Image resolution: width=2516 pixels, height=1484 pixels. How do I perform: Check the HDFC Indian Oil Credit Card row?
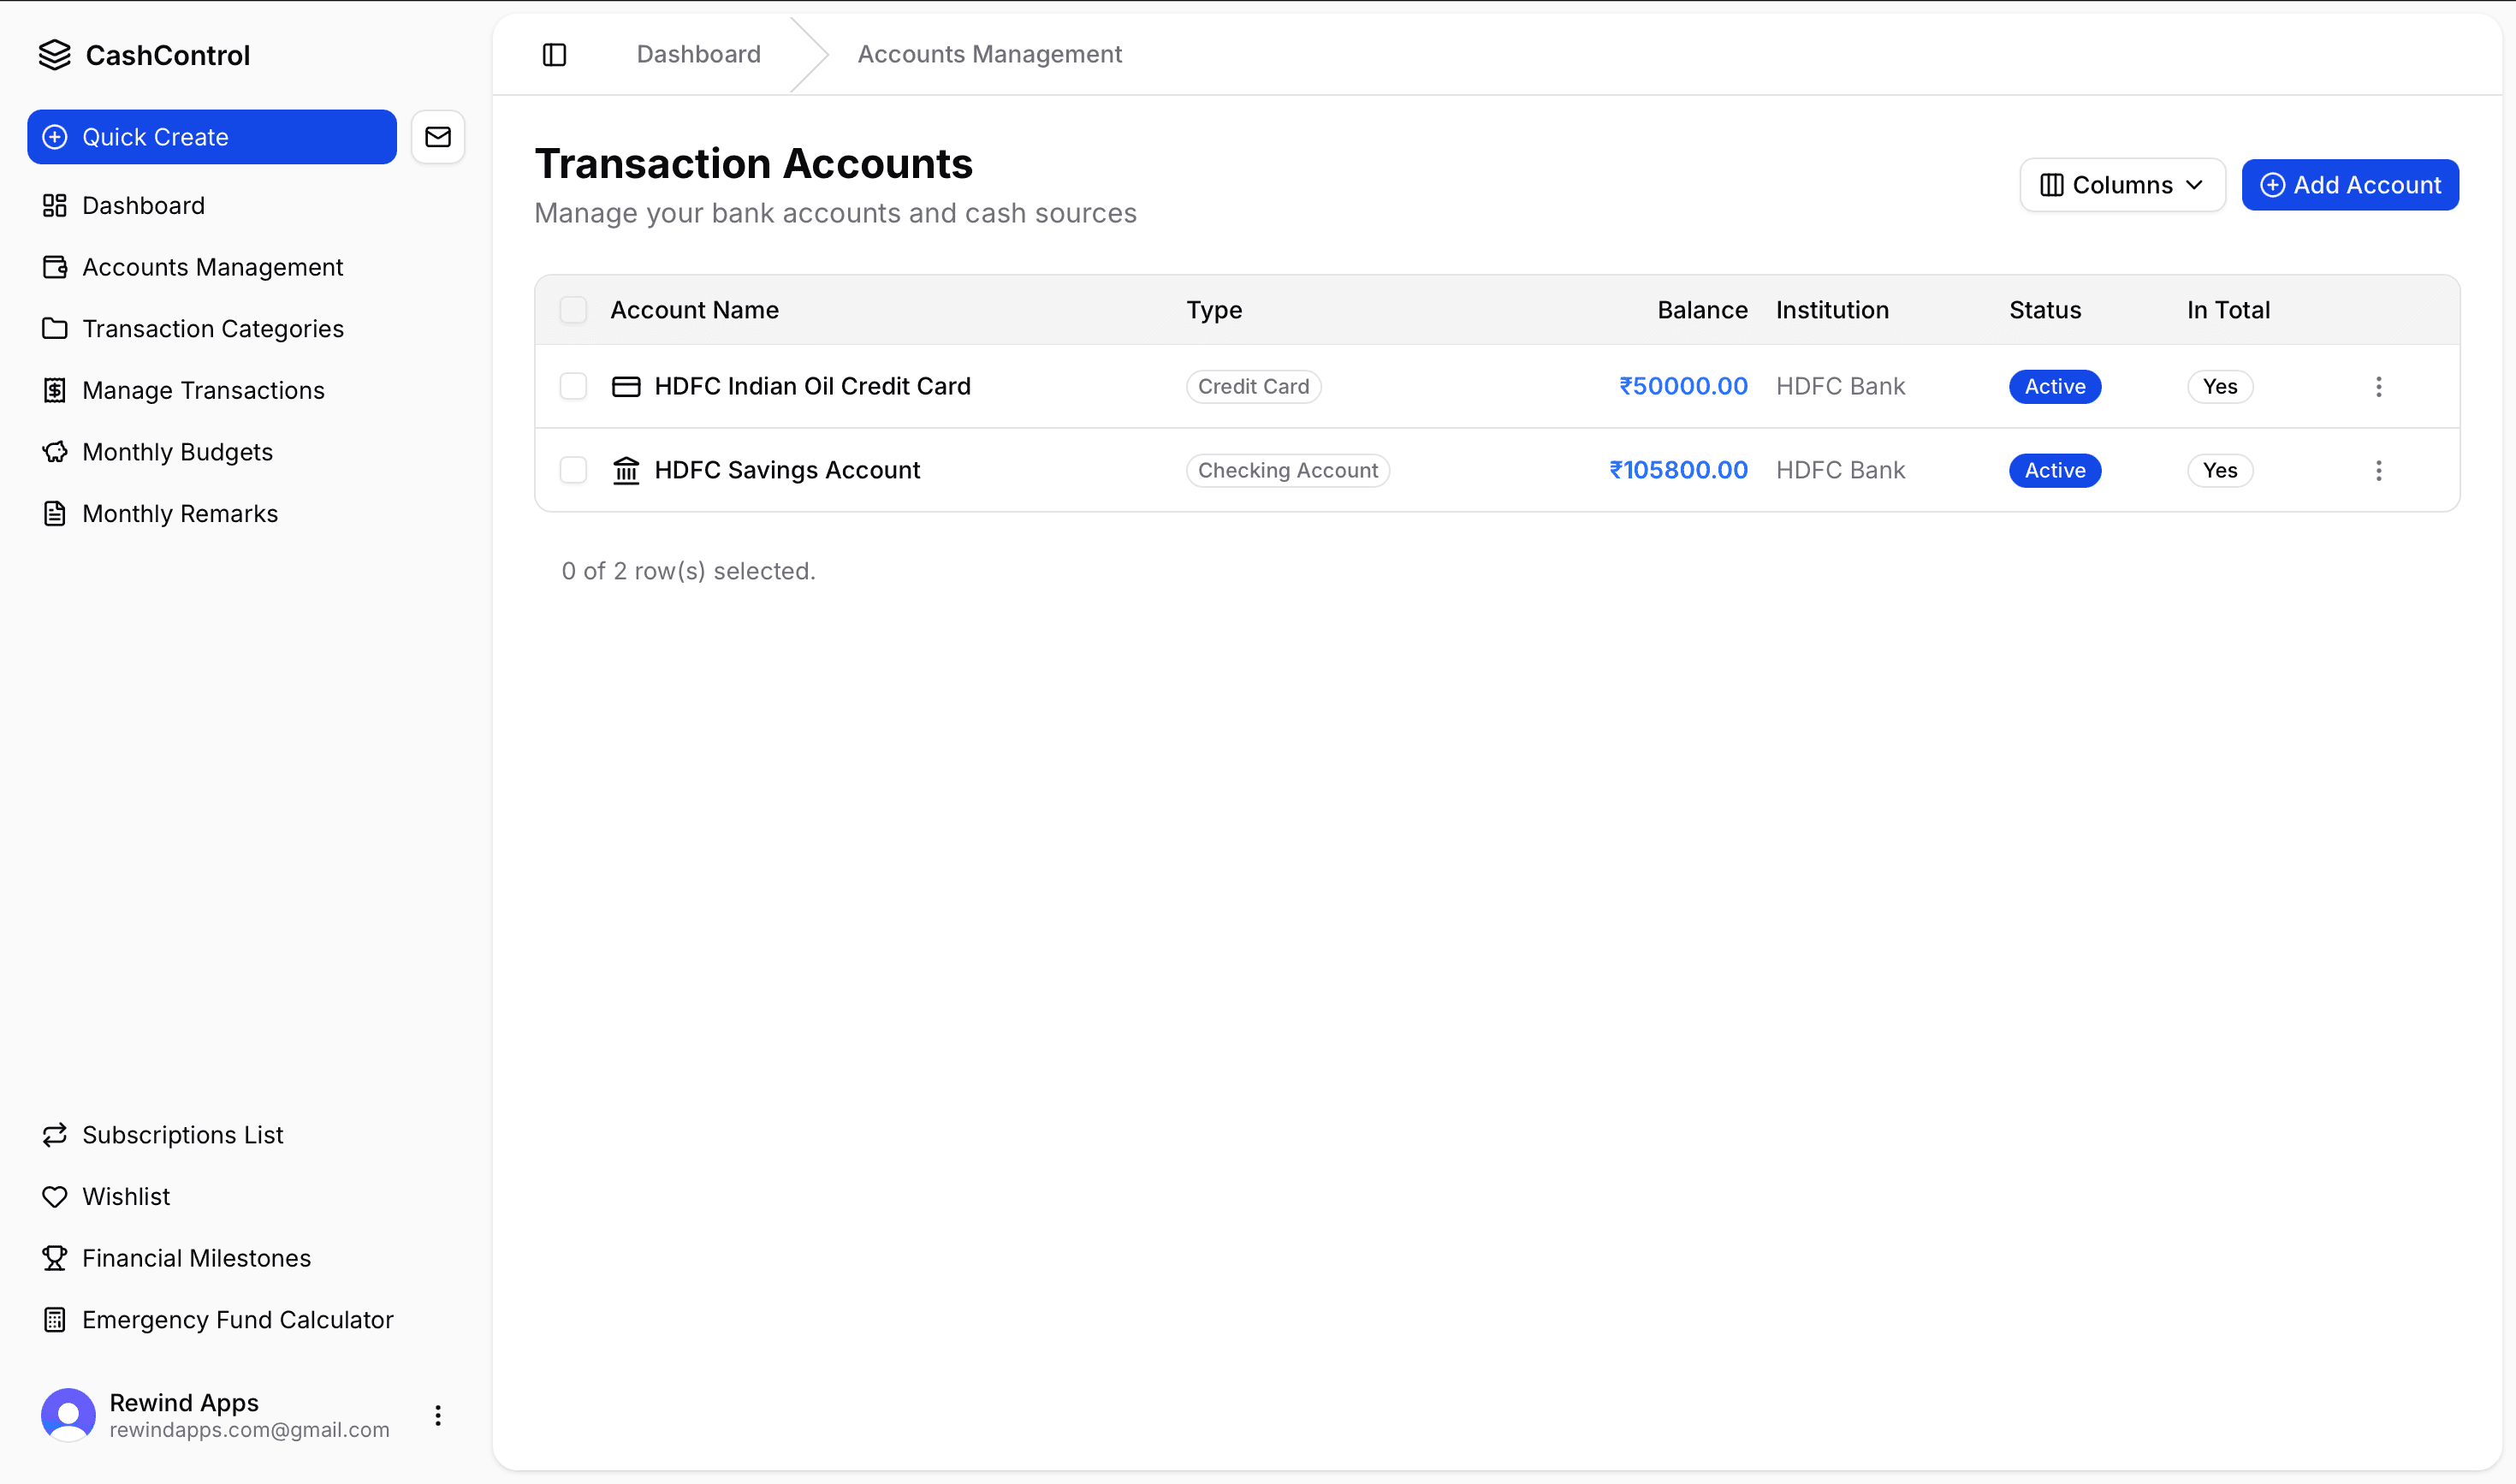pos(573,386)
